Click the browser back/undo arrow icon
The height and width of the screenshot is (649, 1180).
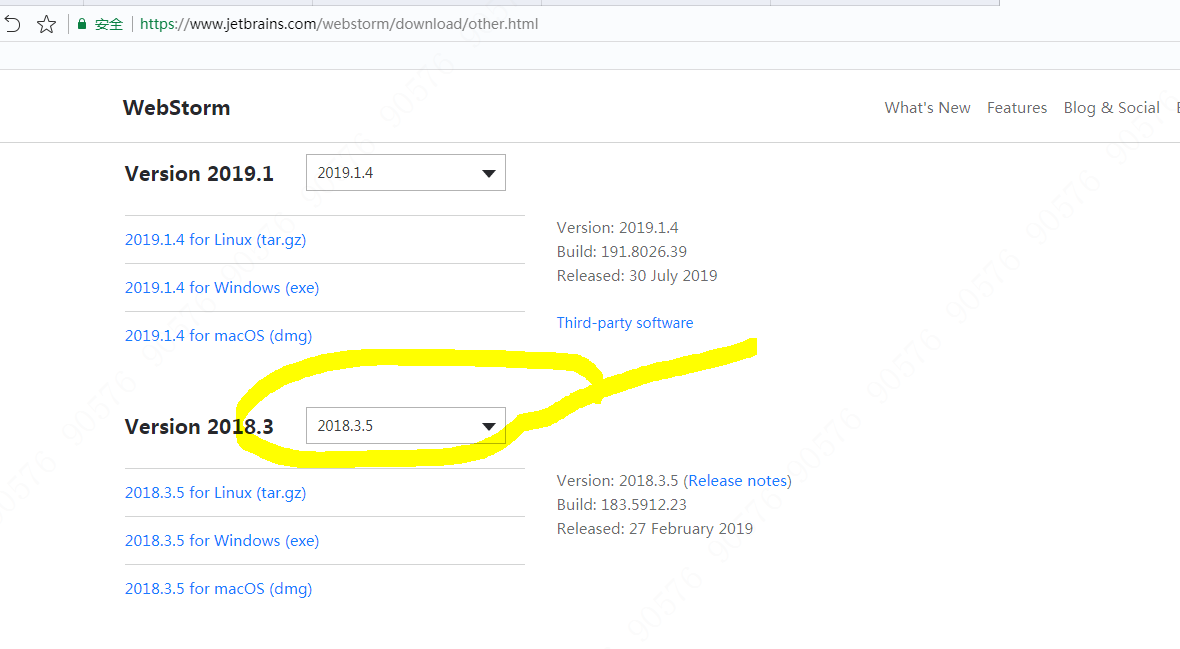12,24
